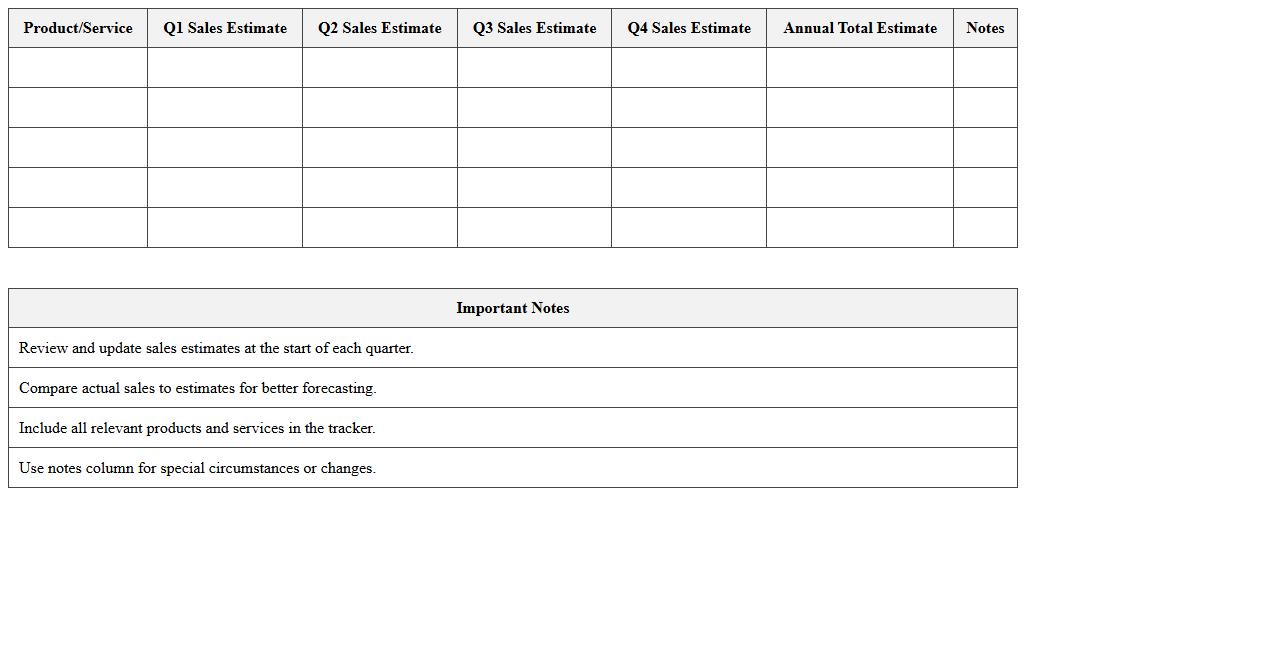Click the Annual Total Estimate header
The image size is (1278, 650).
tap(860, 28)
